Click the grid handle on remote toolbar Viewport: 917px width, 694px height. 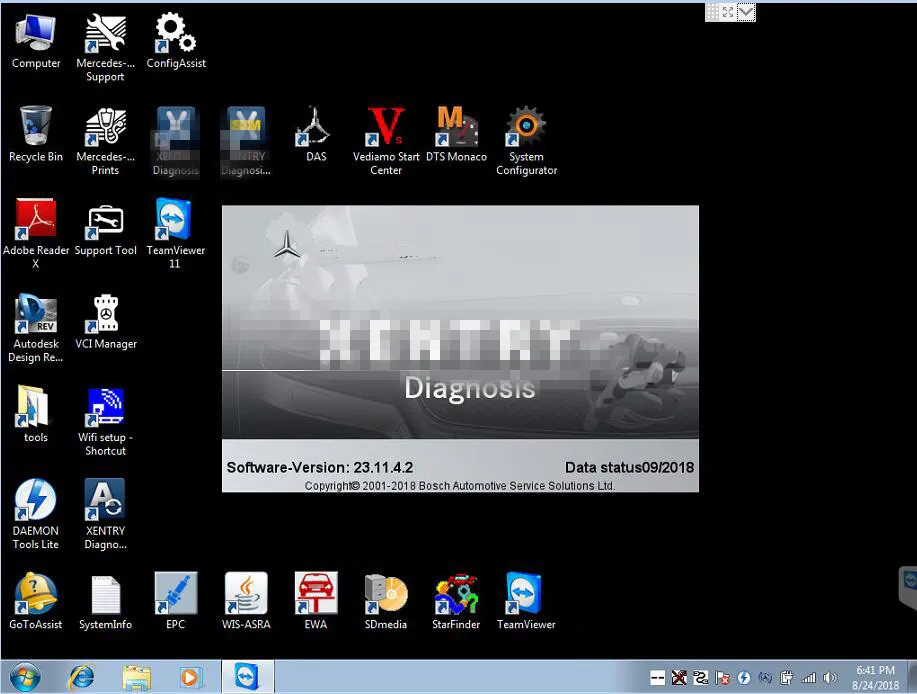point(712,12)
